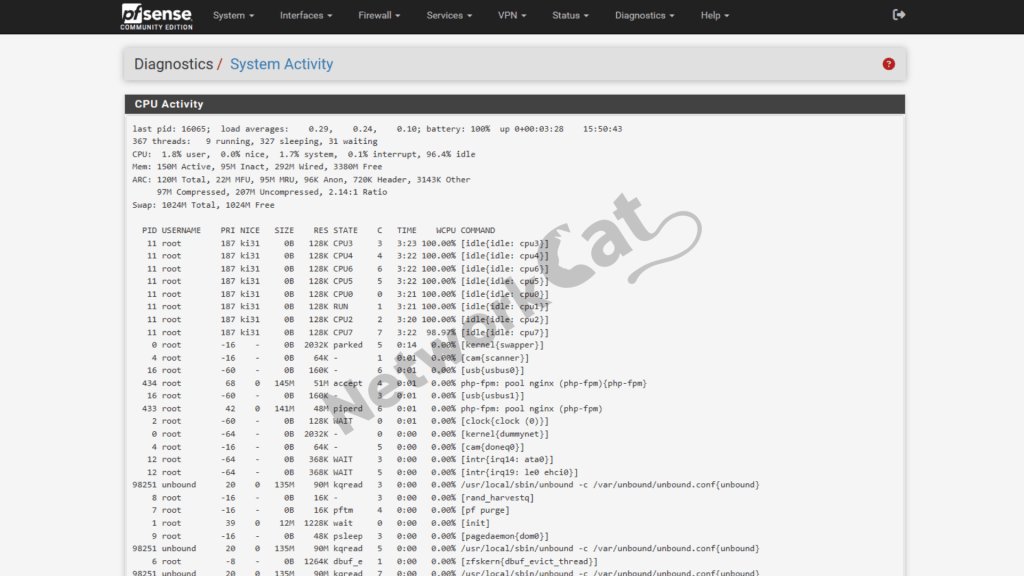Open the Help menu
The width and height of the screenshot is (1024, 576).
(714, 16)
